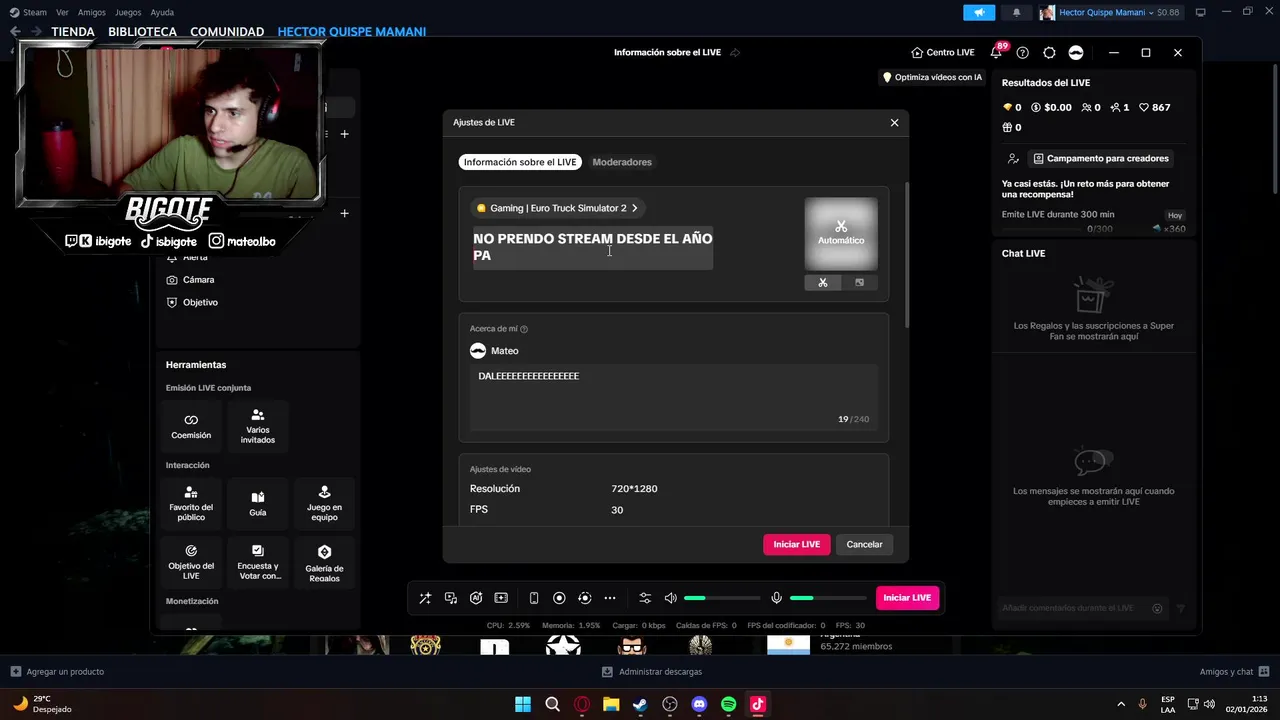Open Encuesta y Votar tool

[258, 563]
